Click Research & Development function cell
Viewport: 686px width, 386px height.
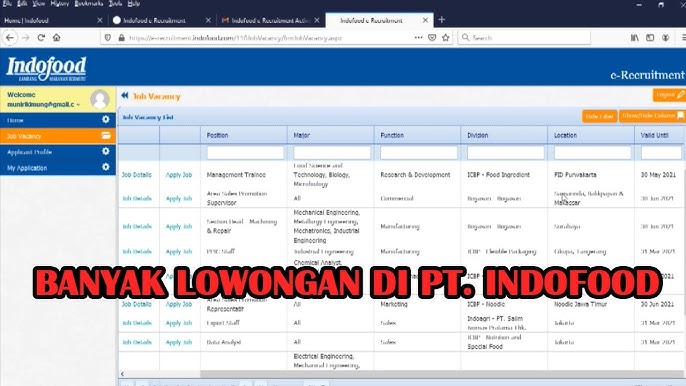click(x=415, y=175)
